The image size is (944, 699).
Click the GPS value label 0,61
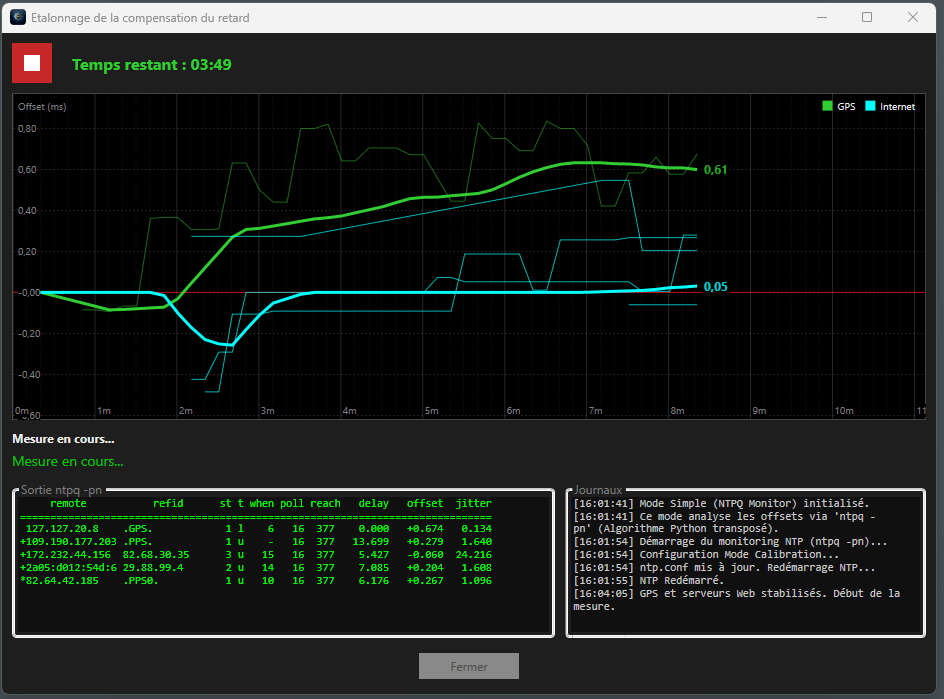click(715, 170)
